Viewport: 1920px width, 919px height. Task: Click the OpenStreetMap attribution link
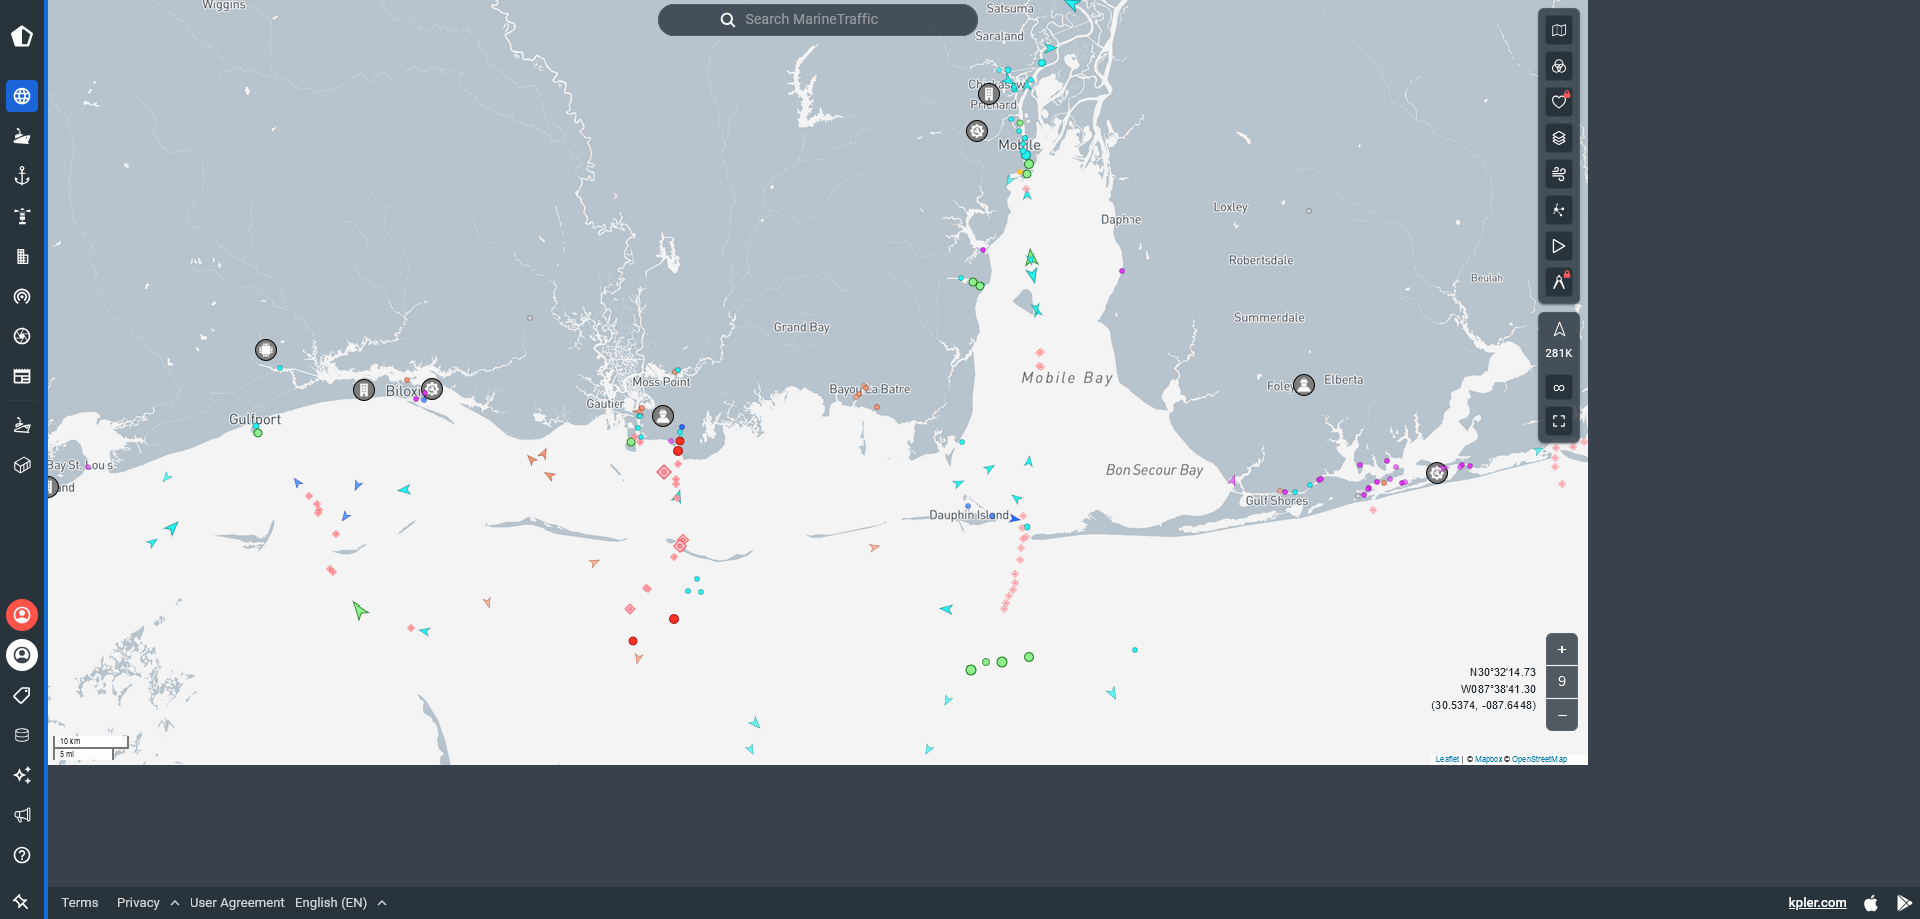click(1539, 759)
